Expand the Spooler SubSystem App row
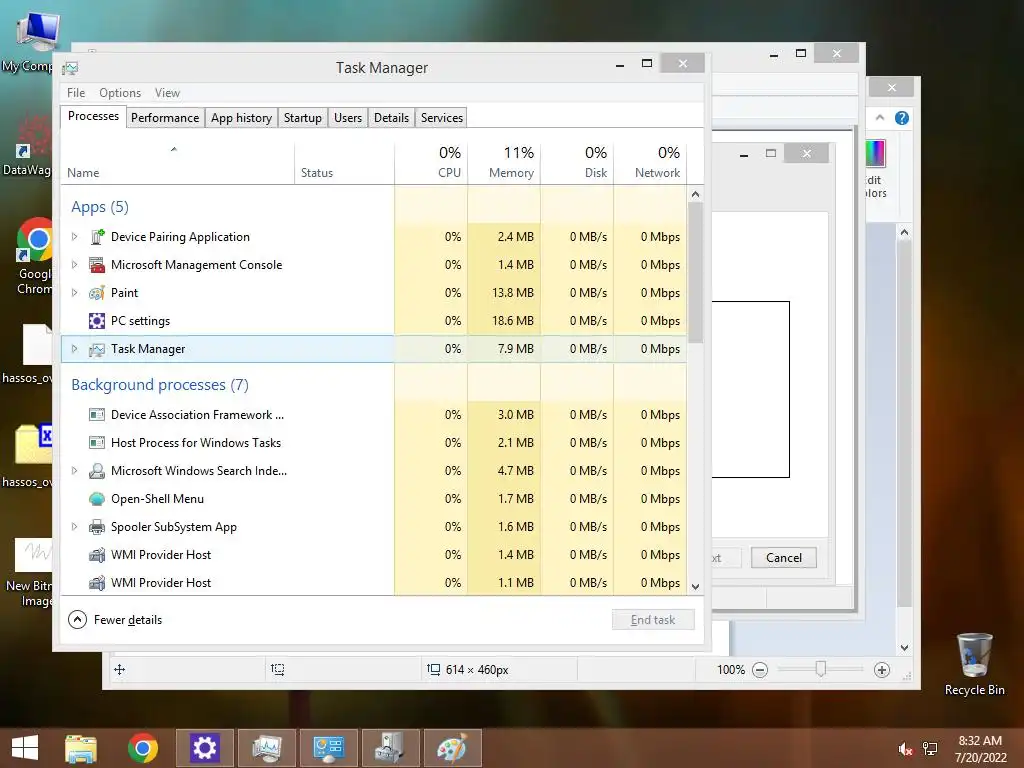Image resolution: width=1024 pixels, height=768 pixels. (x=74, y=527)
